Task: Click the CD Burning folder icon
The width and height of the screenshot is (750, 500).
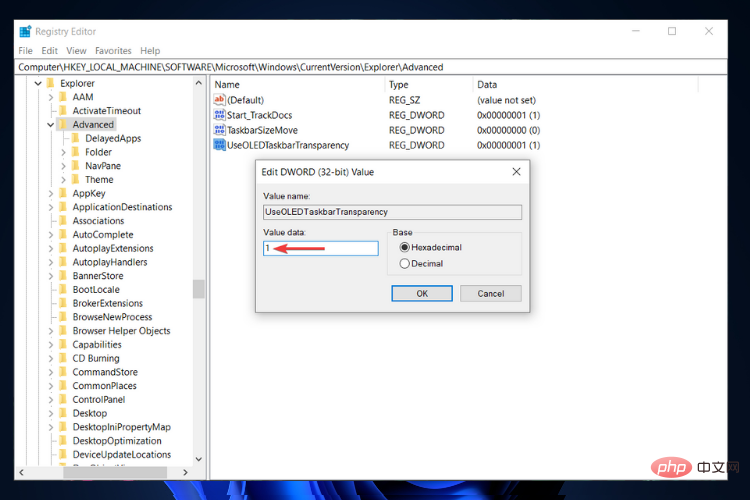Action: pyautogui.click(x=63, y=358)
